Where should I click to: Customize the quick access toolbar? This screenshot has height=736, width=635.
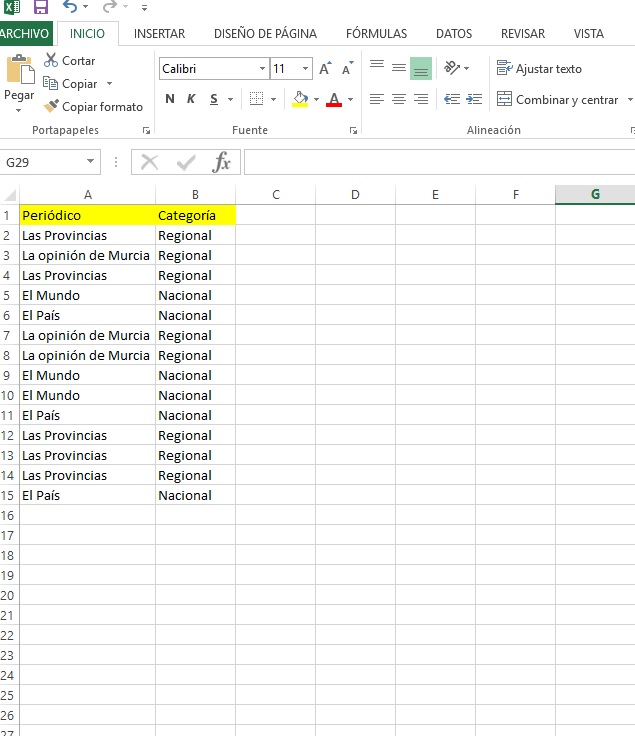pos(144,8)
